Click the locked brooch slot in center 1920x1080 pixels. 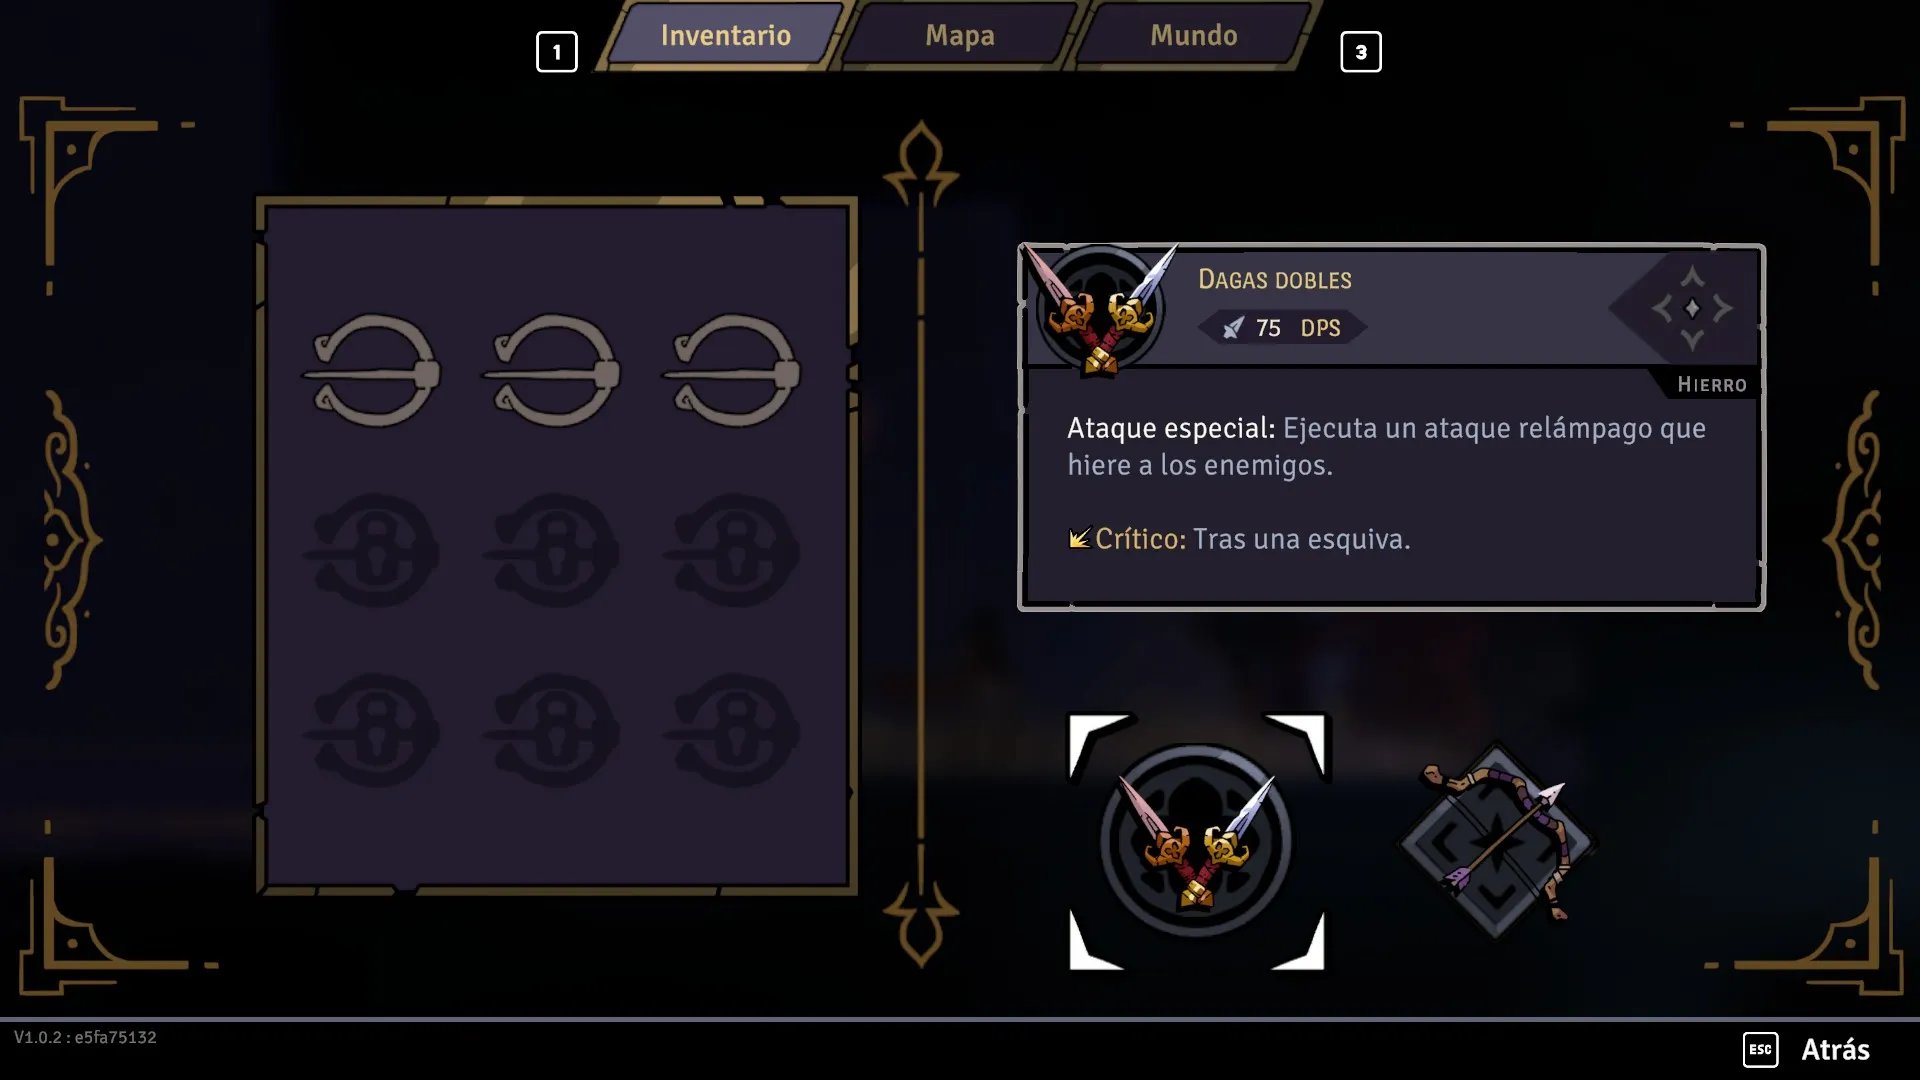552,550
